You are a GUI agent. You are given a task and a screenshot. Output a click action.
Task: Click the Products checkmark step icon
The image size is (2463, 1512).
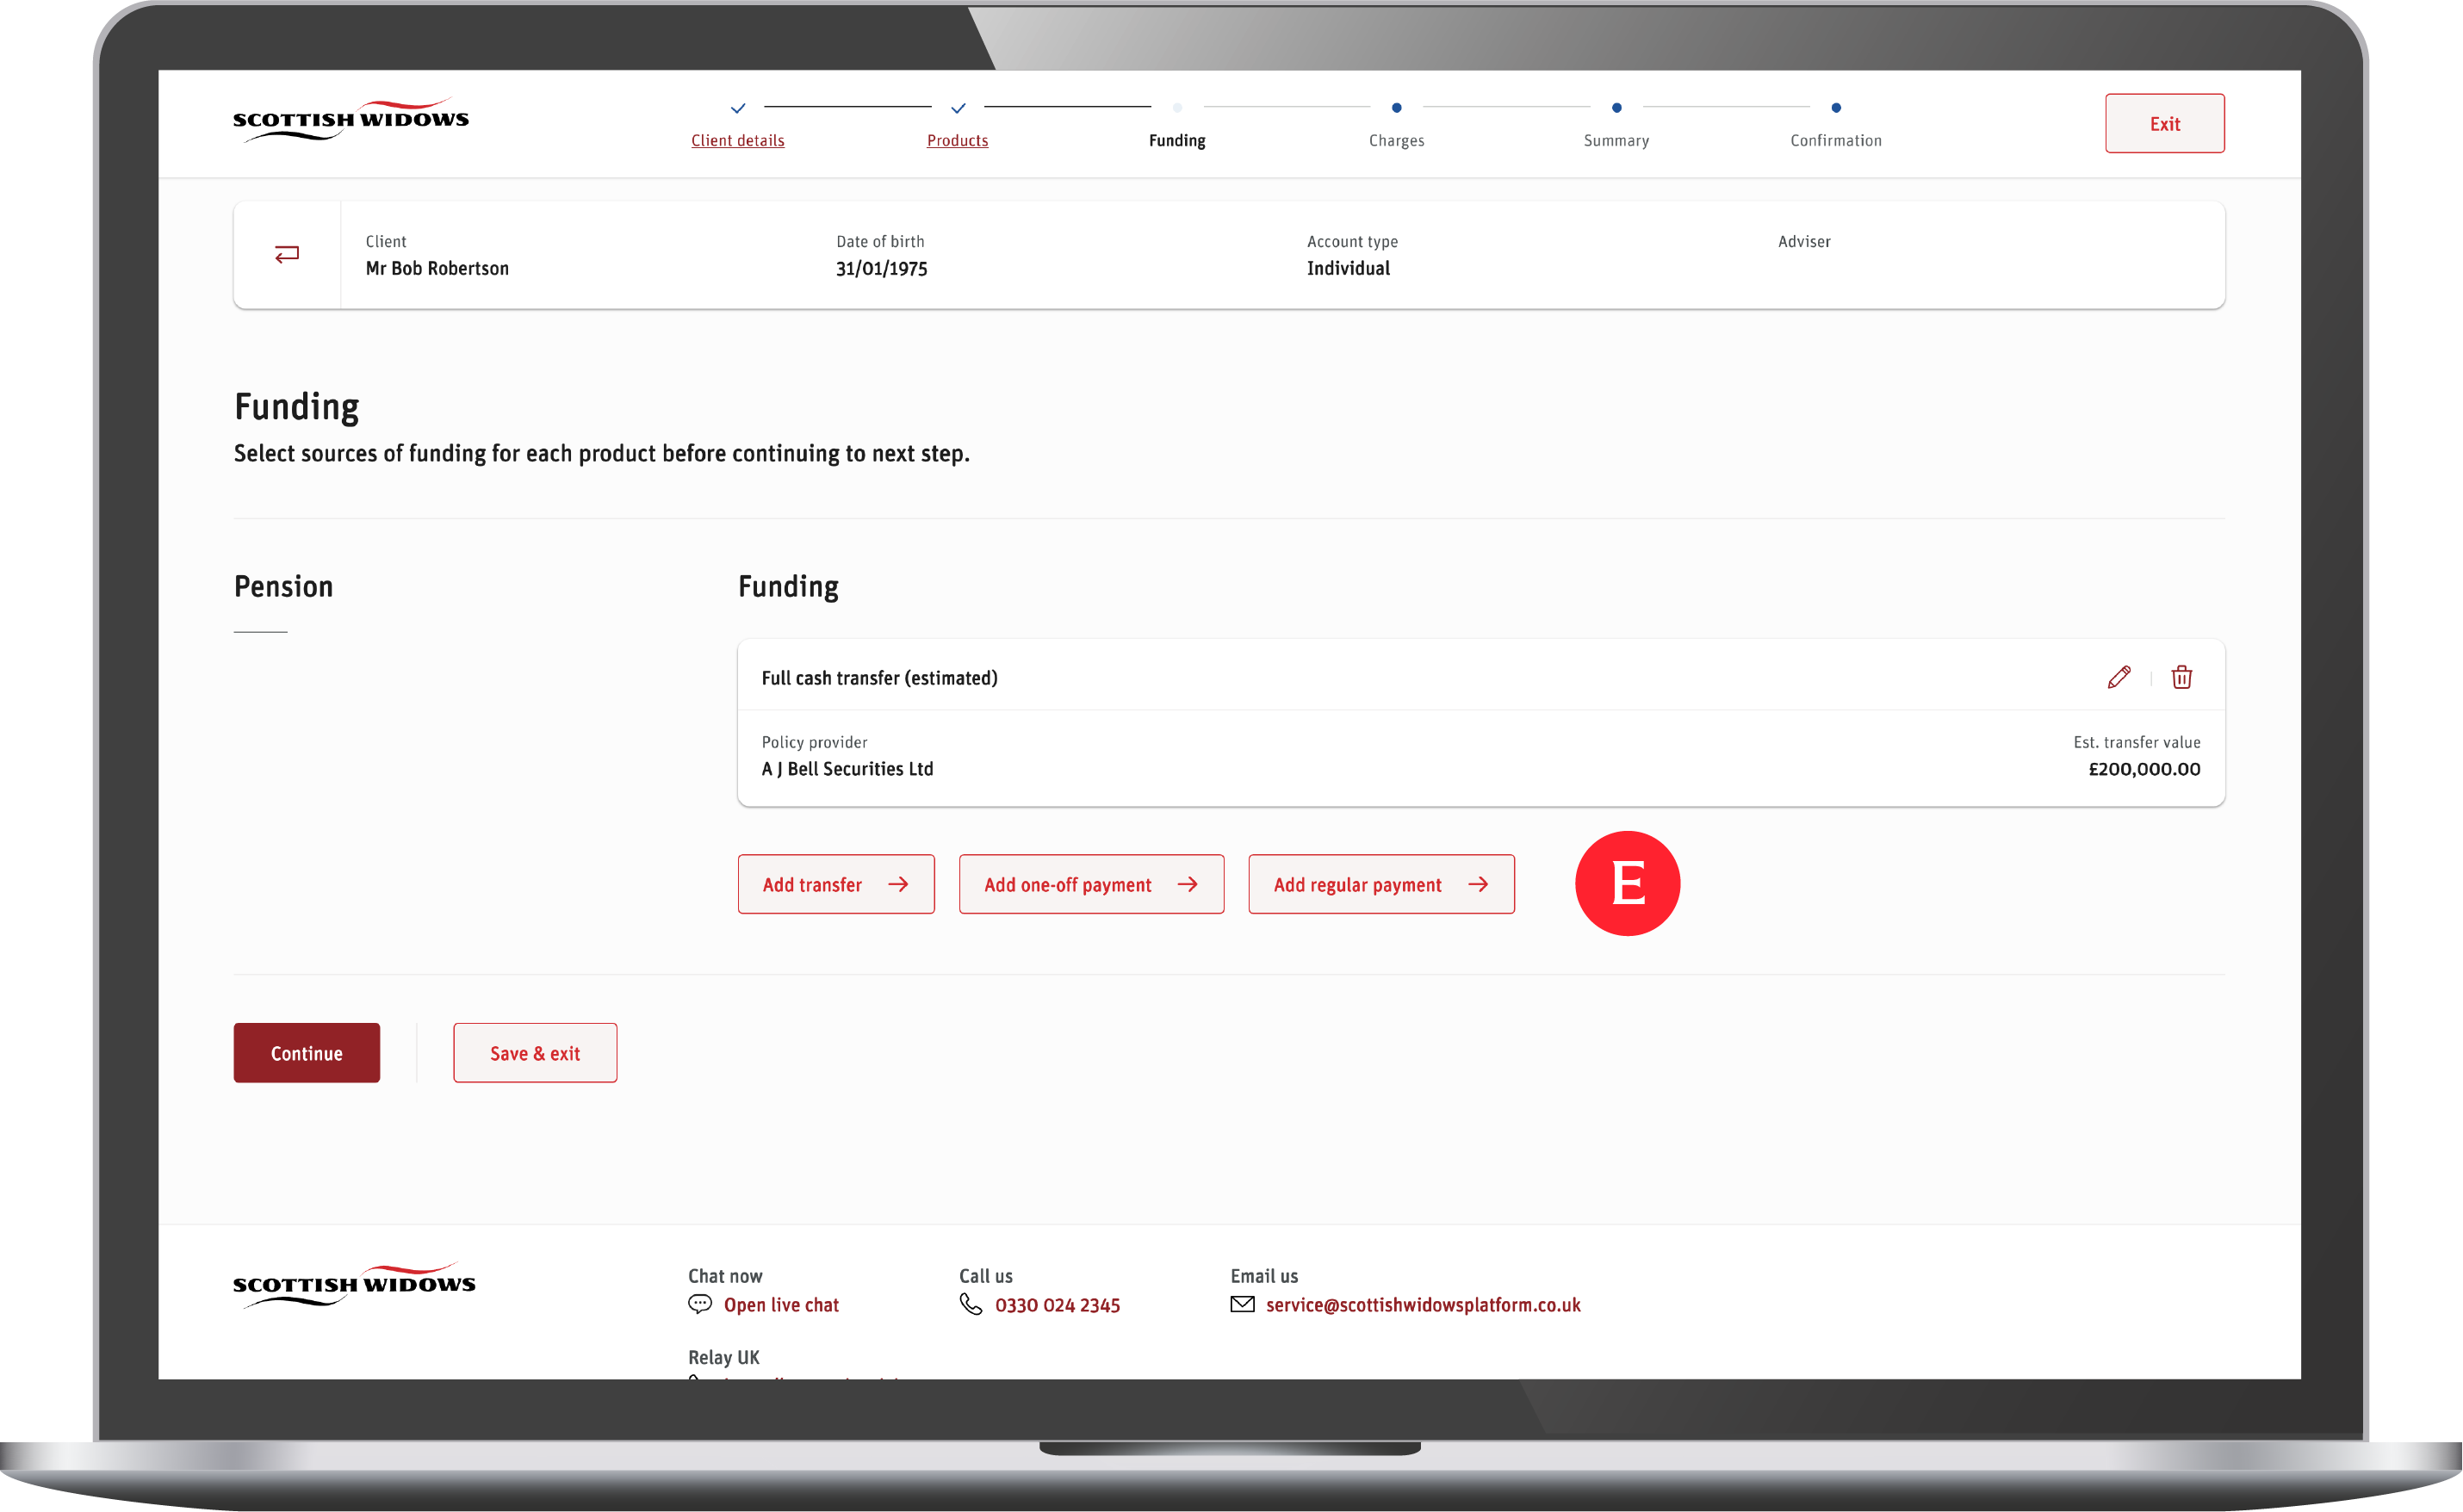coord(958,108)
